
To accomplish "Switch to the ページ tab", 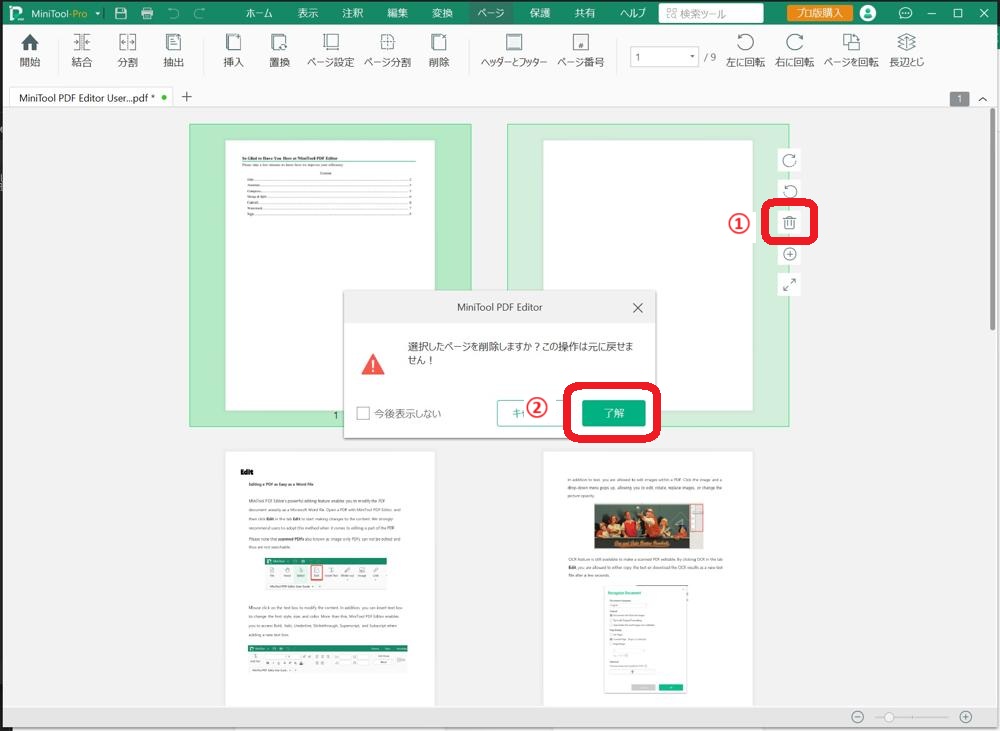I will [x=491, y=13].
